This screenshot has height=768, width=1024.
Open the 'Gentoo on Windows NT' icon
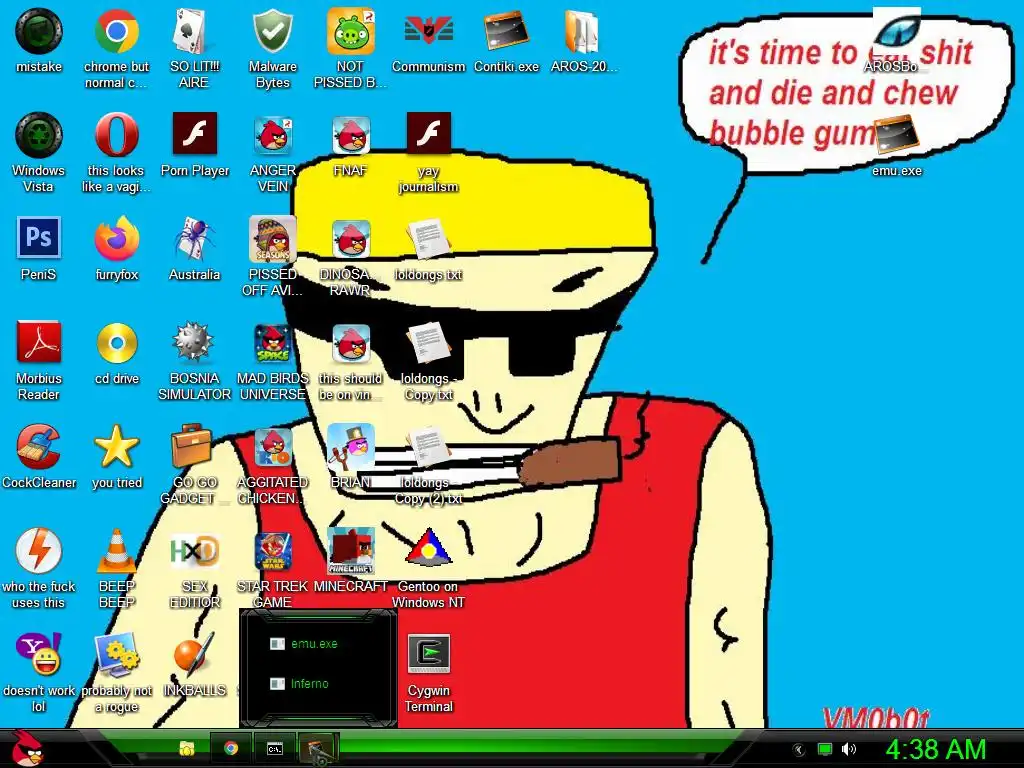[x=428, y=549]
